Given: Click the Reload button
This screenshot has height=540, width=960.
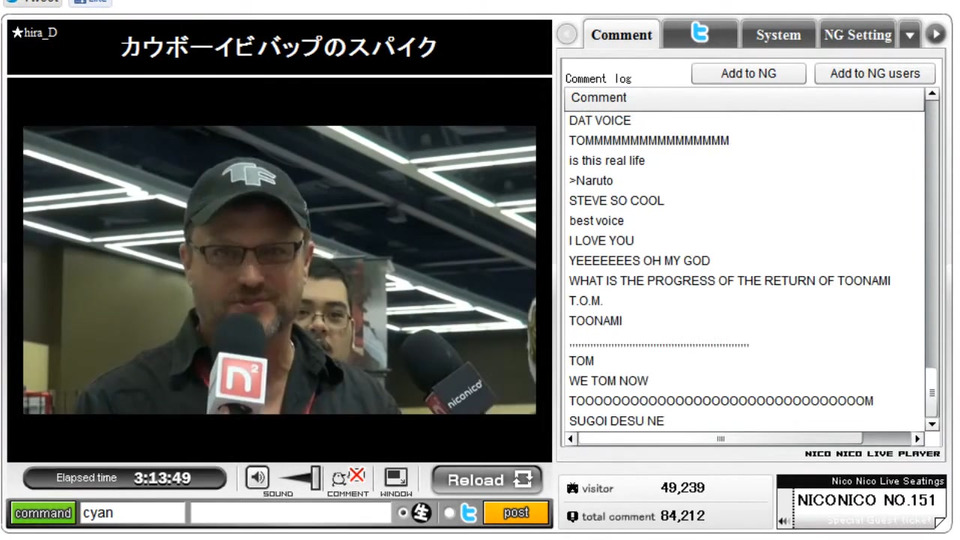Looking at the screenshot, I should (x=487, y=479).
